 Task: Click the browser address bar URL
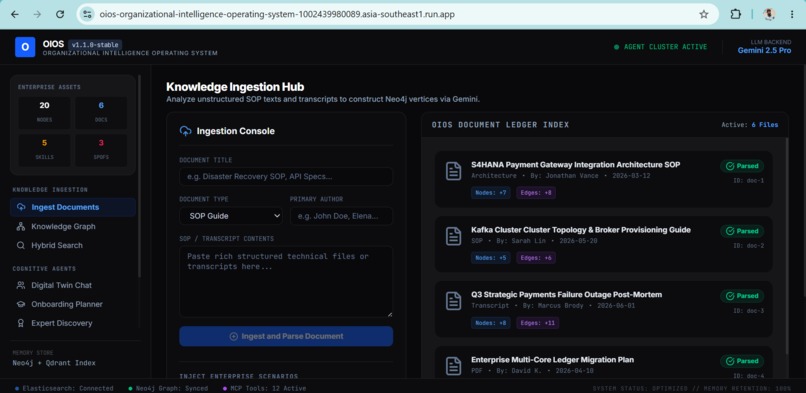click(x=277, y=14)
